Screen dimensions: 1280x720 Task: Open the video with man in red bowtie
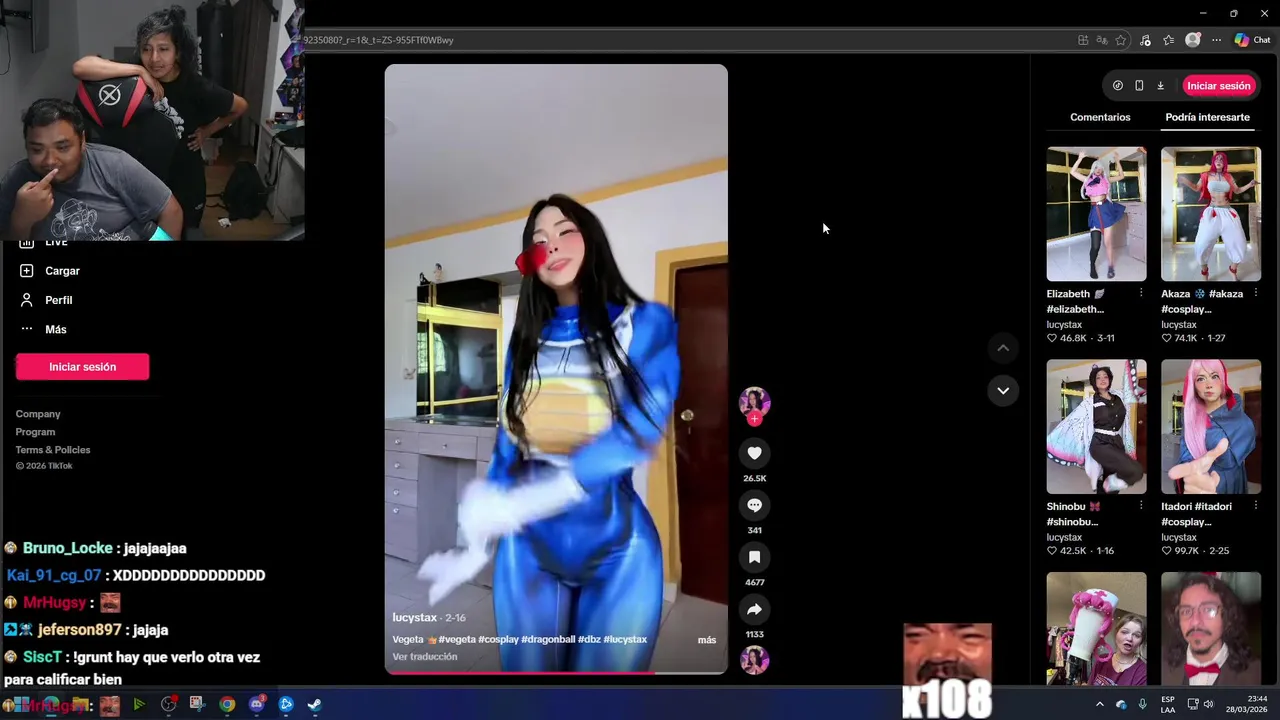(1210, 628)
